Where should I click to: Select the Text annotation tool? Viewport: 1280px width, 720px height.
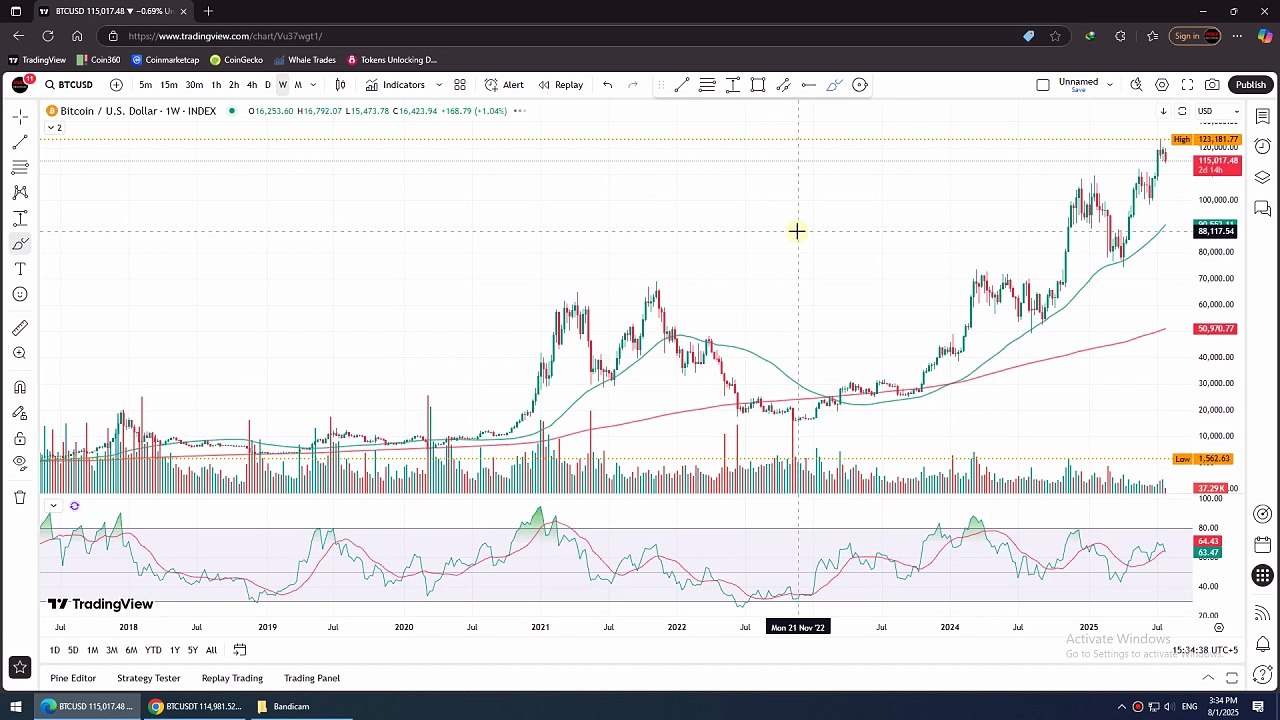click(x=20, y=269)
